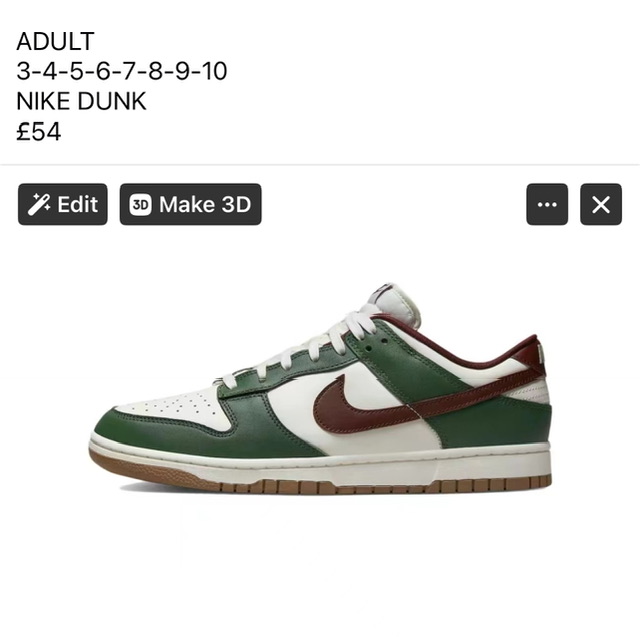Click the magic wand icon on Edit
The image size is (640, 637).
[39, 204]
